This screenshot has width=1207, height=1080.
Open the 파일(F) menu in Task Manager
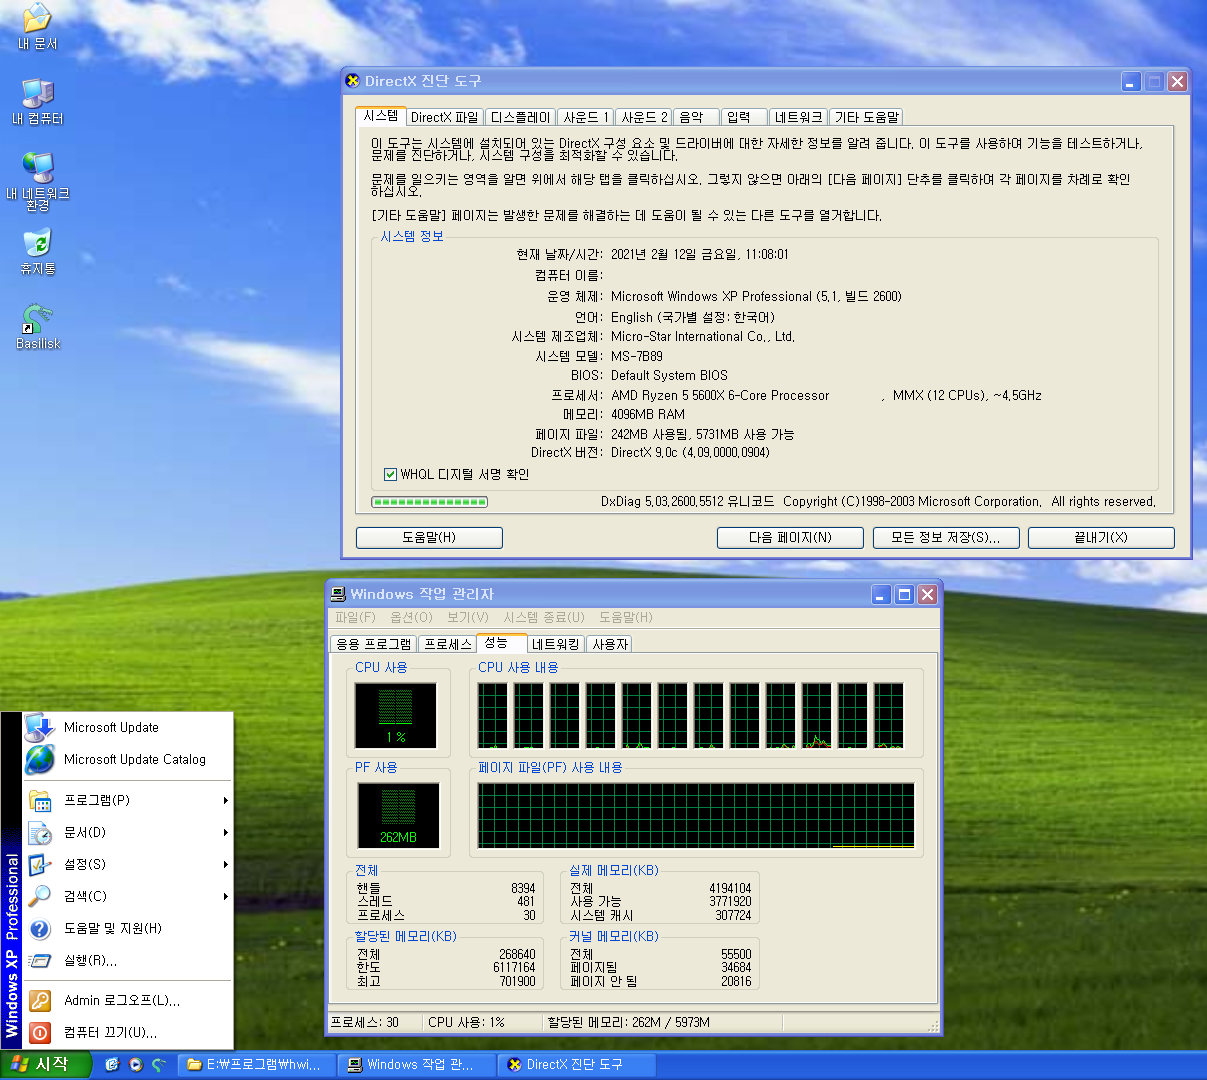point(355,617)
